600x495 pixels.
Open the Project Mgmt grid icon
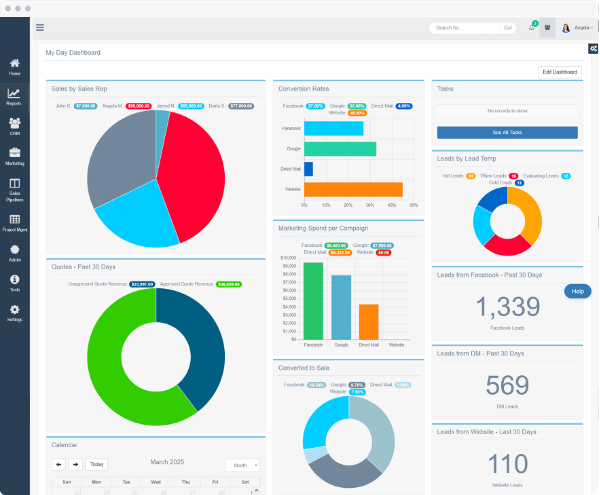point(14,222)
